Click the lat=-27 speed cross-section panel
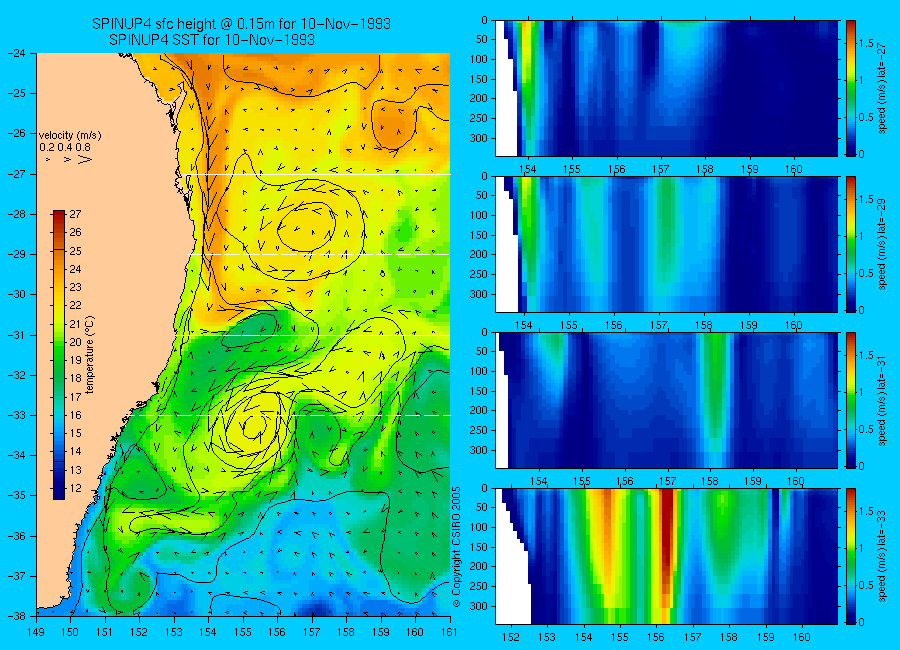The image size is (900, 650). coord(666,88)
